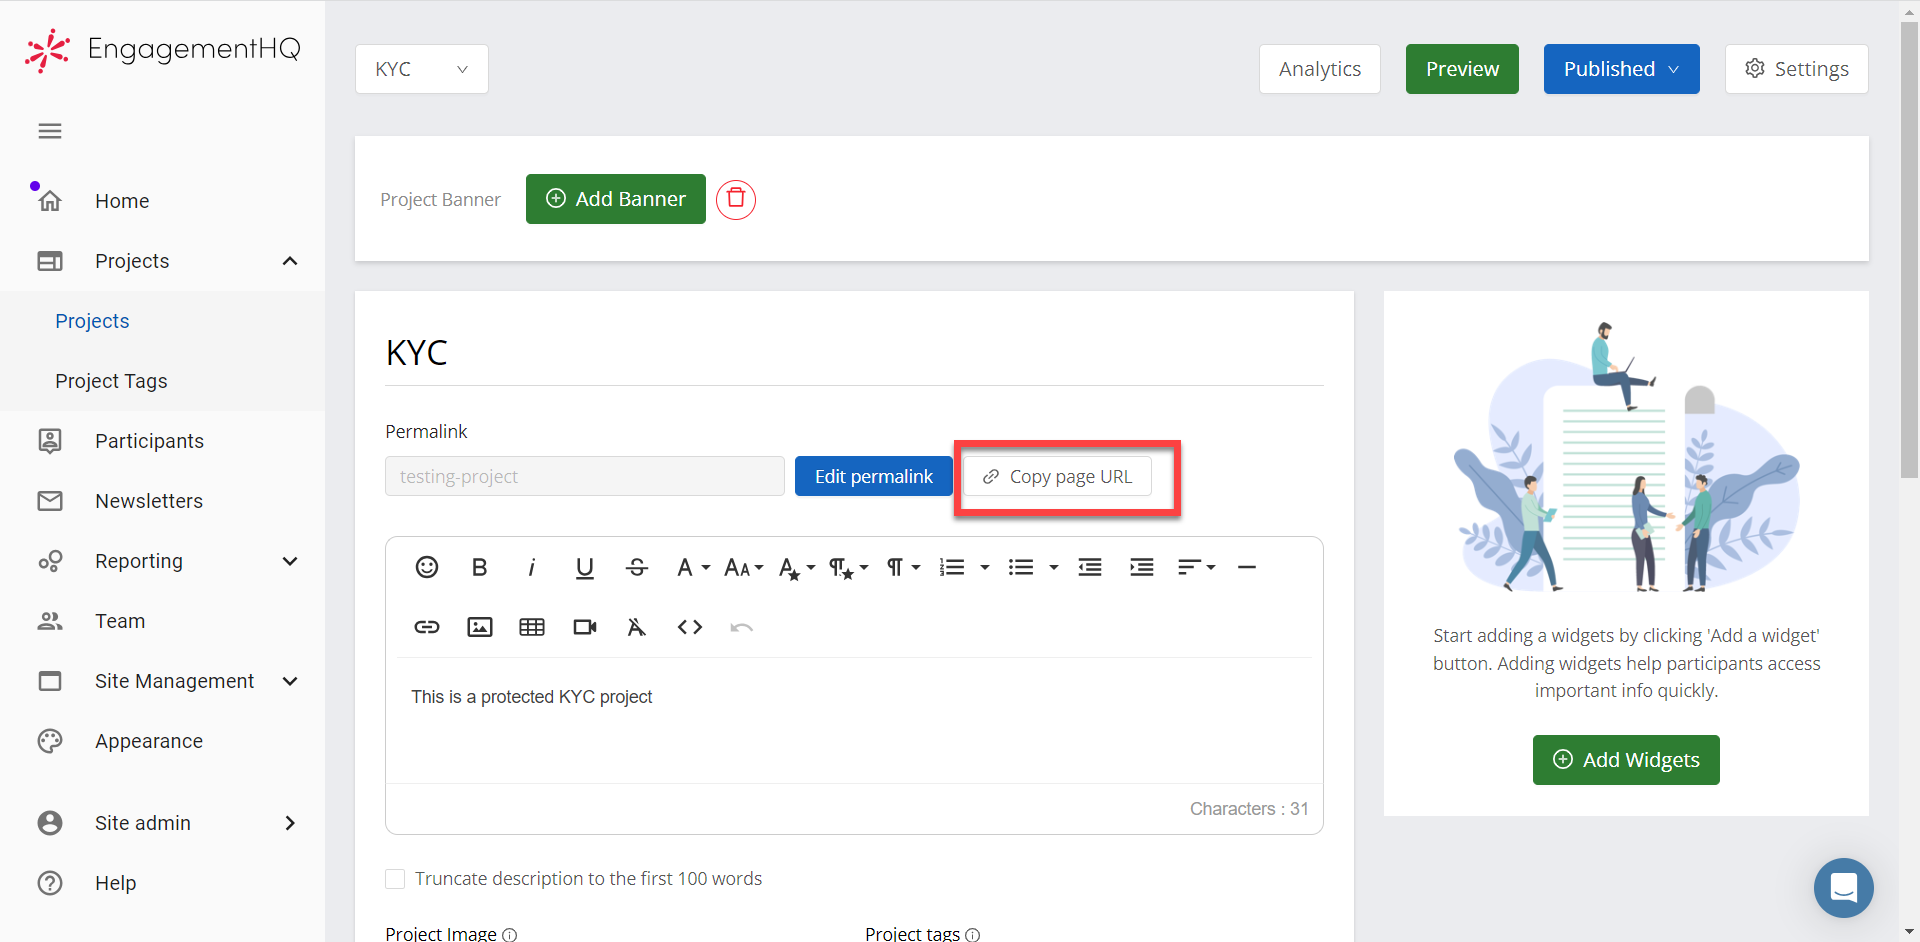Screen dimensions: 1920x942
Task: Open the font family dropdown
Action: [693, 567]
